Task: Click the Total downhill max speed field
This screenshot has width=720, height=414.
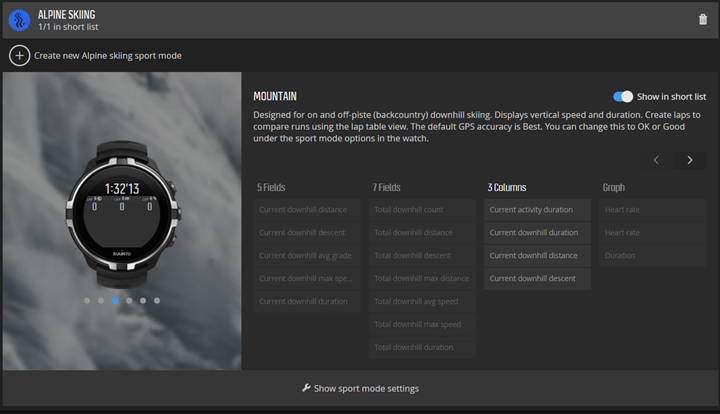Action: point(422,324)
